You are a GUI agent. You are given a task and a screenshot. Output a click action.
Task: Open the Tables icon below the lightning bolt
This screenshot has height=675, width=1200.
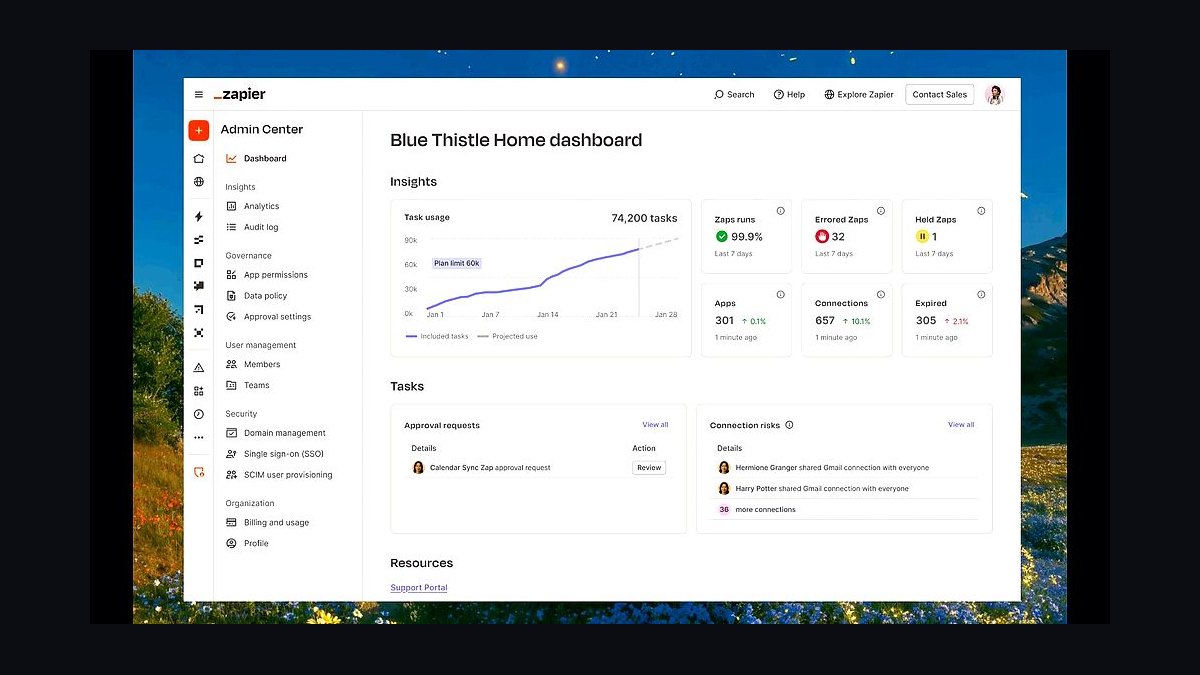(x=198, y=239)
